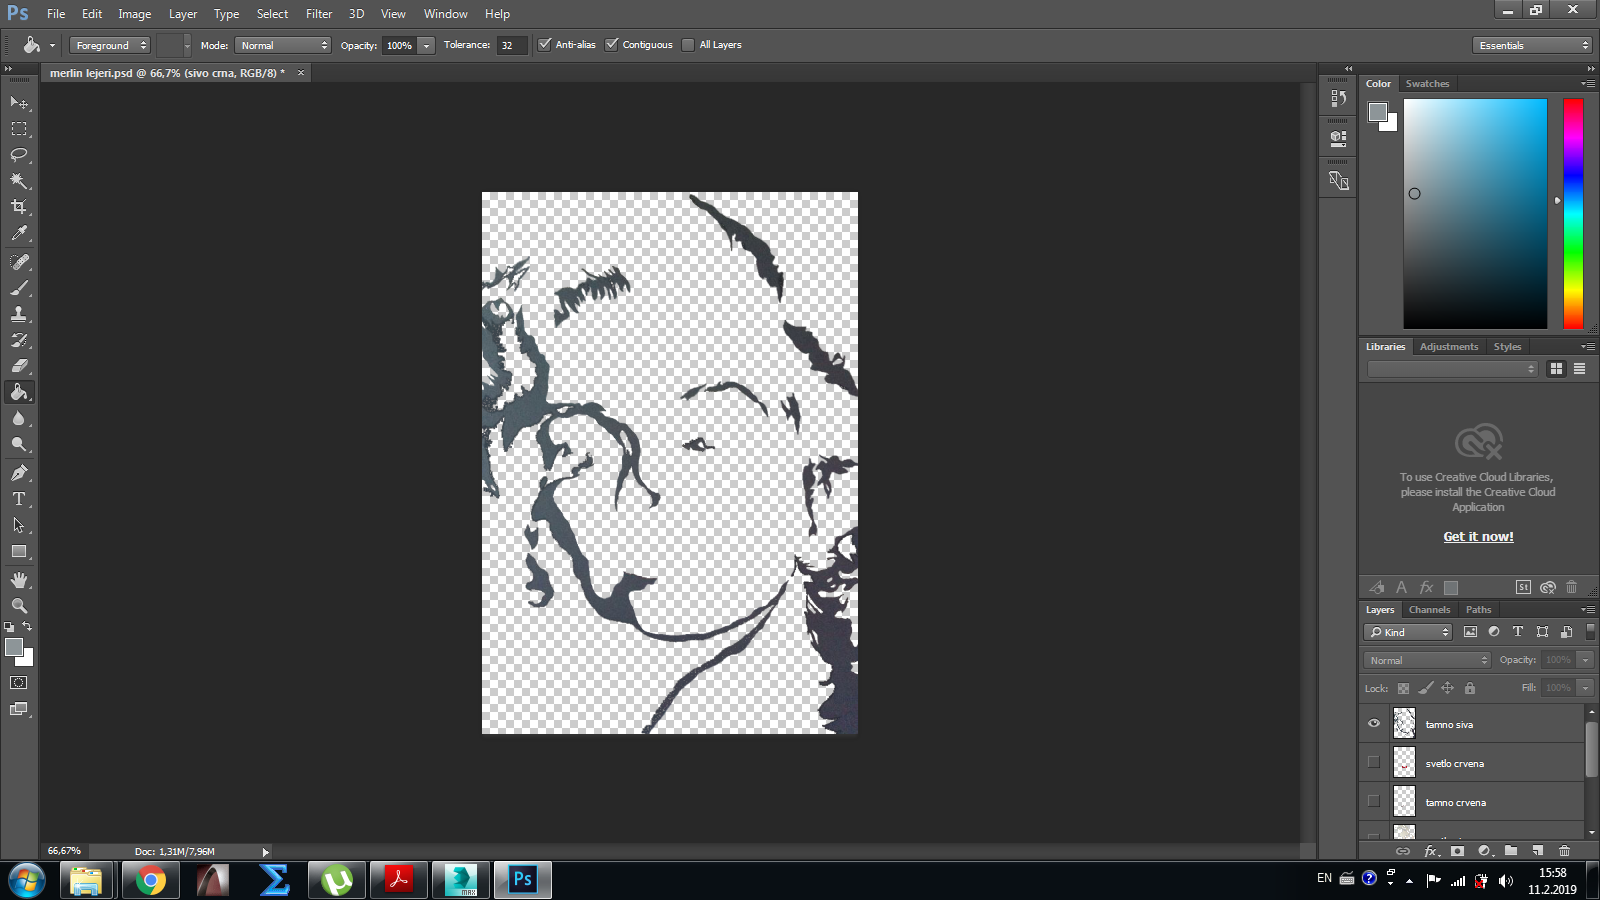Show the tamno crvena layer
The height and width of the screenshot is (900, 1600).
point(1374,801)
